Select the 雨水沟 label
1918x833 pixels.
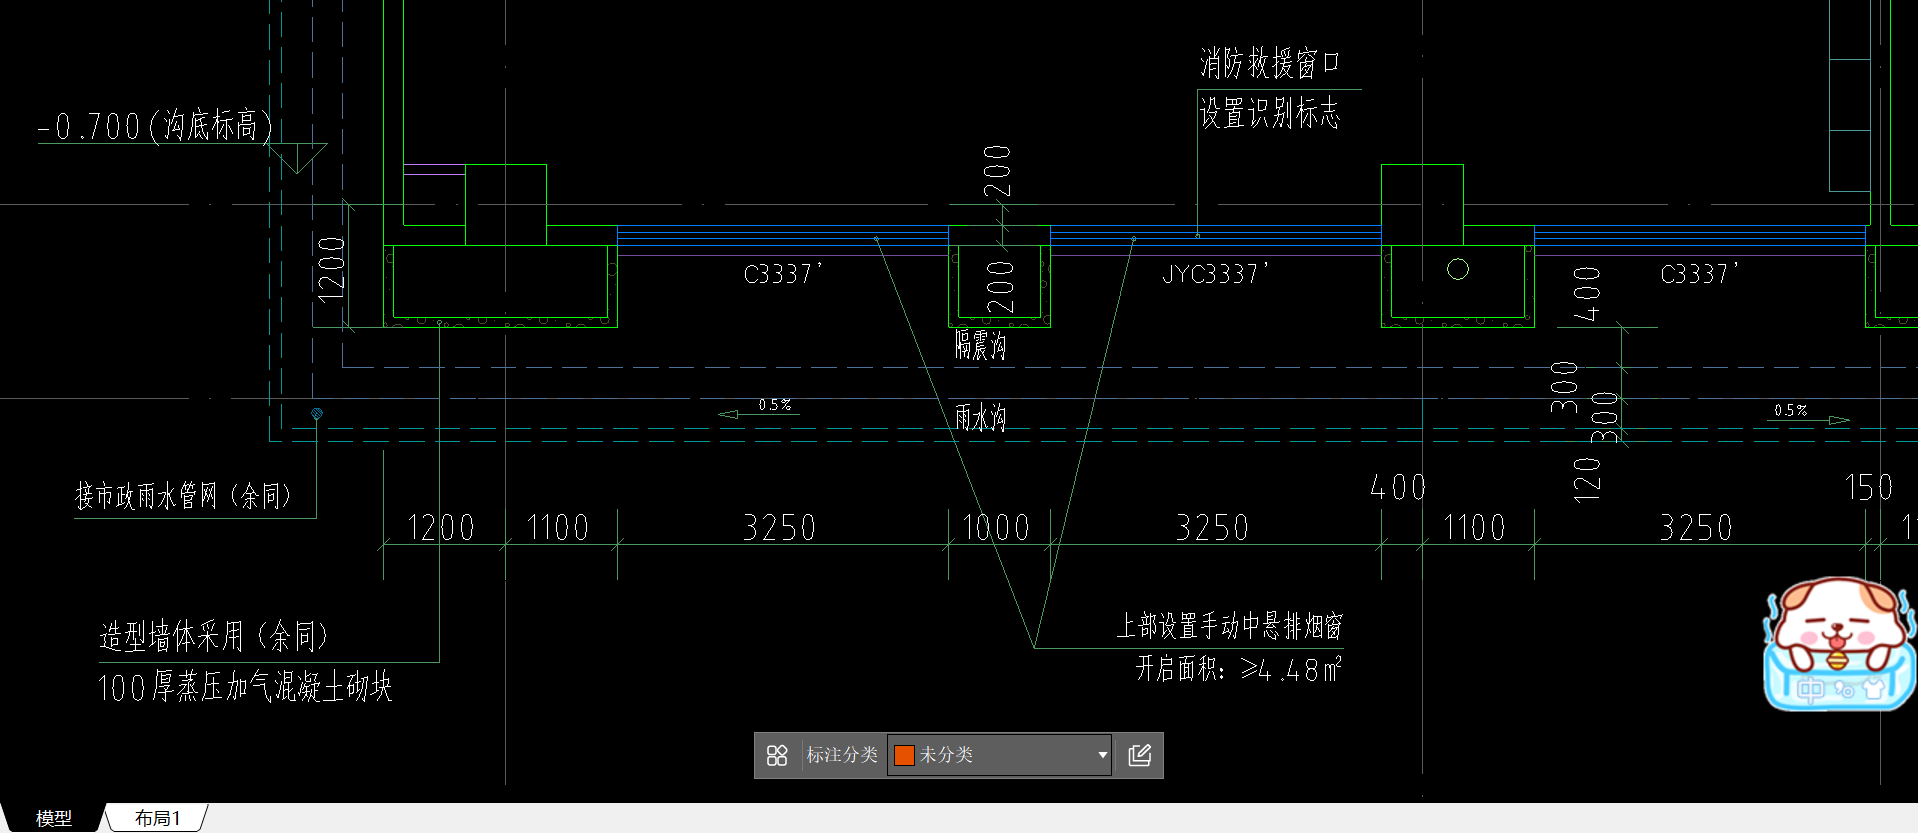tap(980, 417)
